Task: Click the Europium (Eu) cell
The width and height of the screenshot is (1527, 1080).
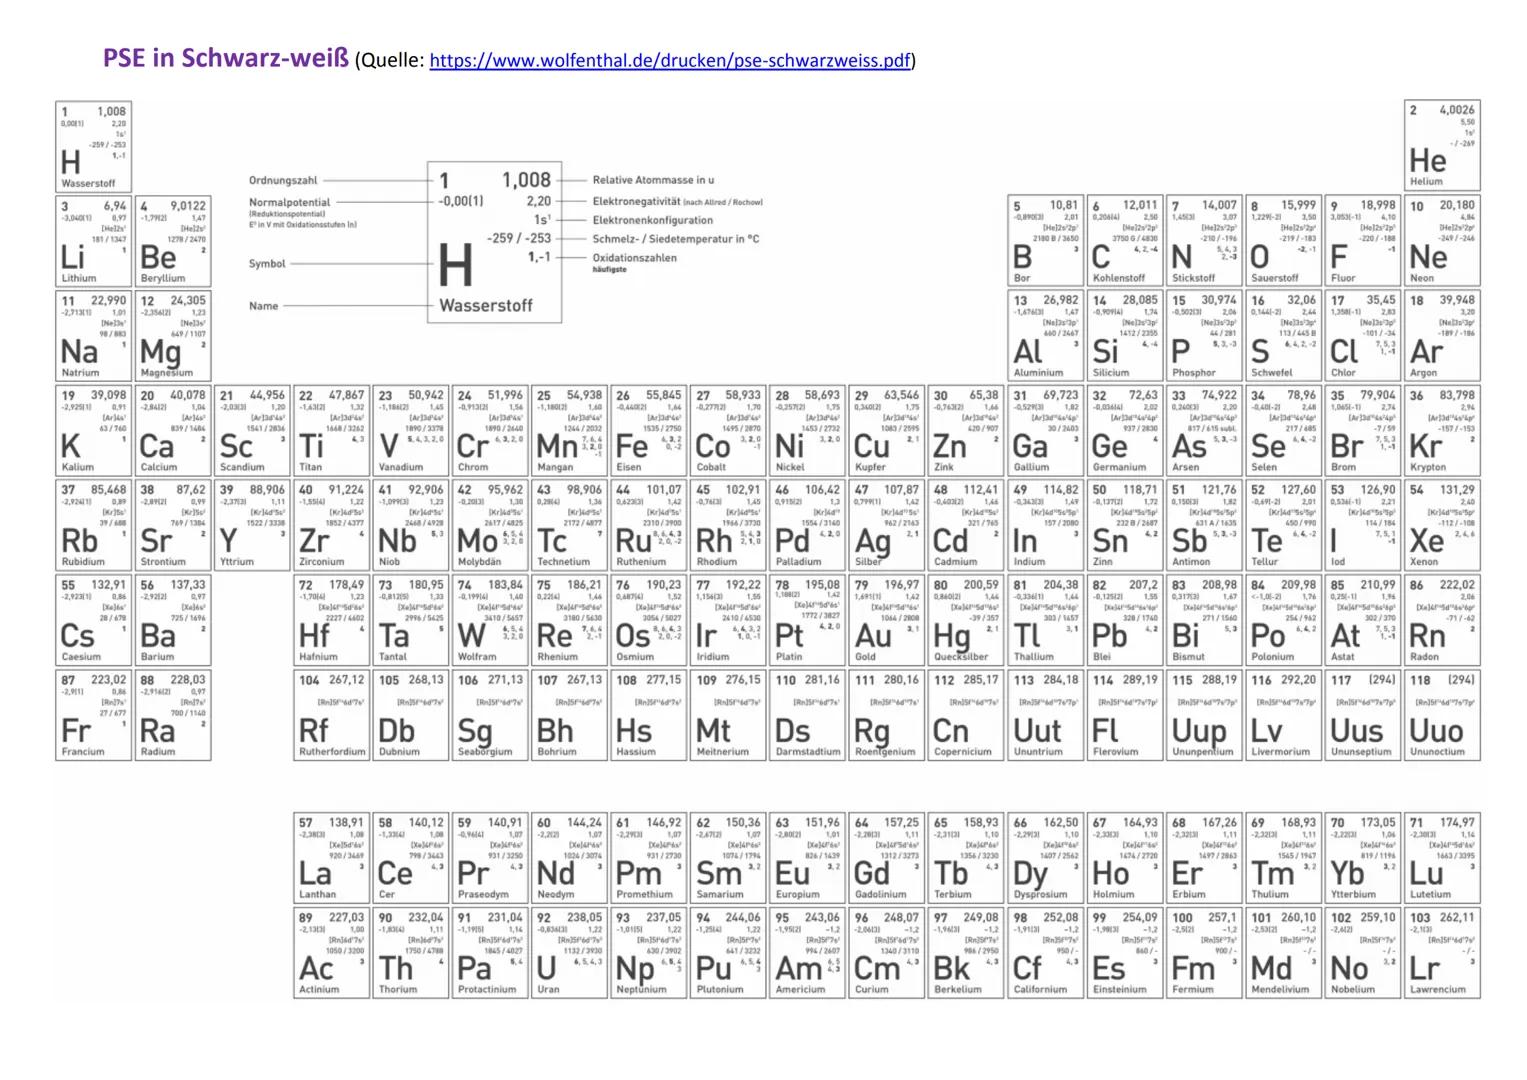Action: pyautogui.click(x=808, y=858)
